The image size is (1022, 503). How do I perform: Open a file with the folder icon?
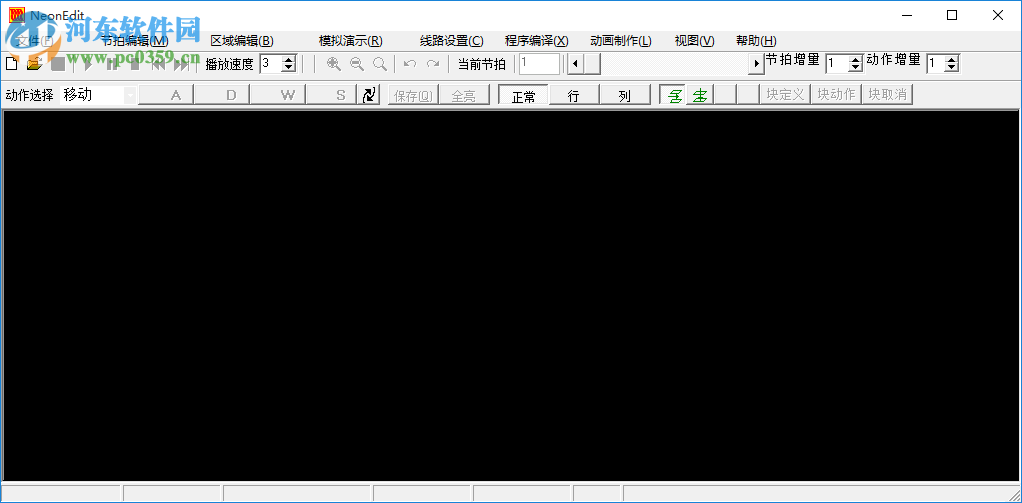pos(34,64)
